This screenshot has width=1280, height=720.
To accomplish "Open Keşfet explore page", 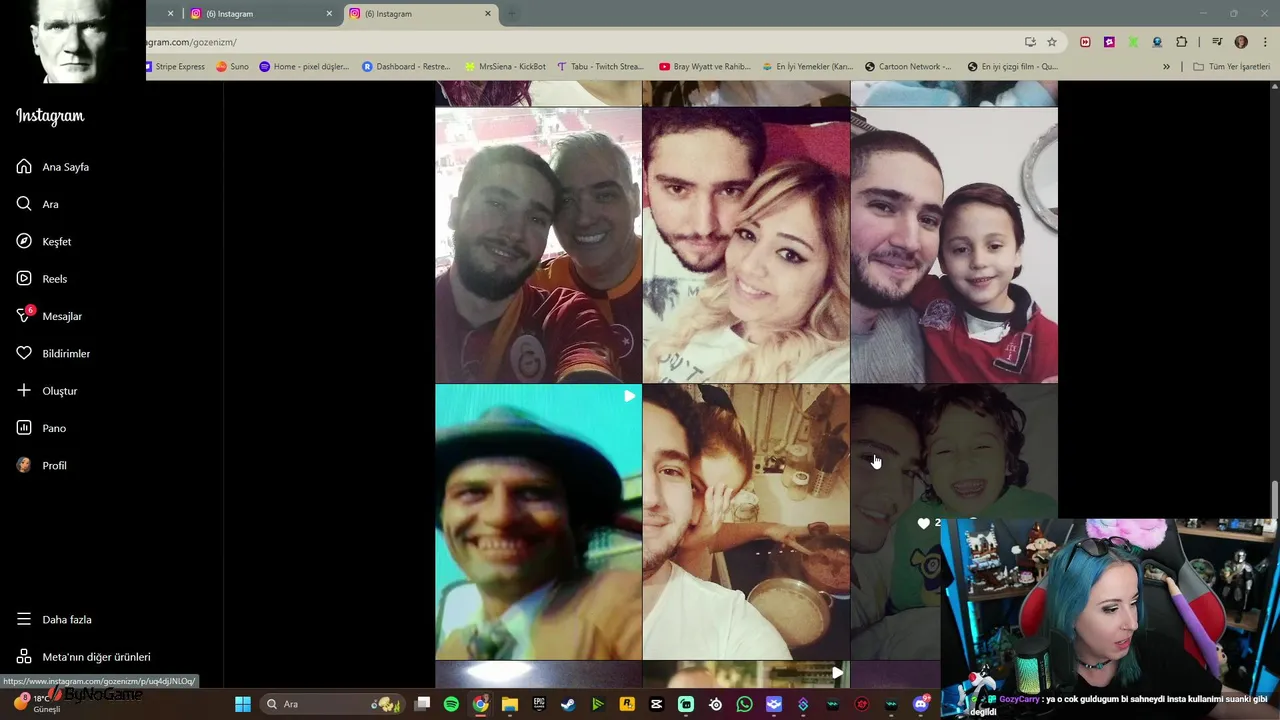I will click(44, 241).
